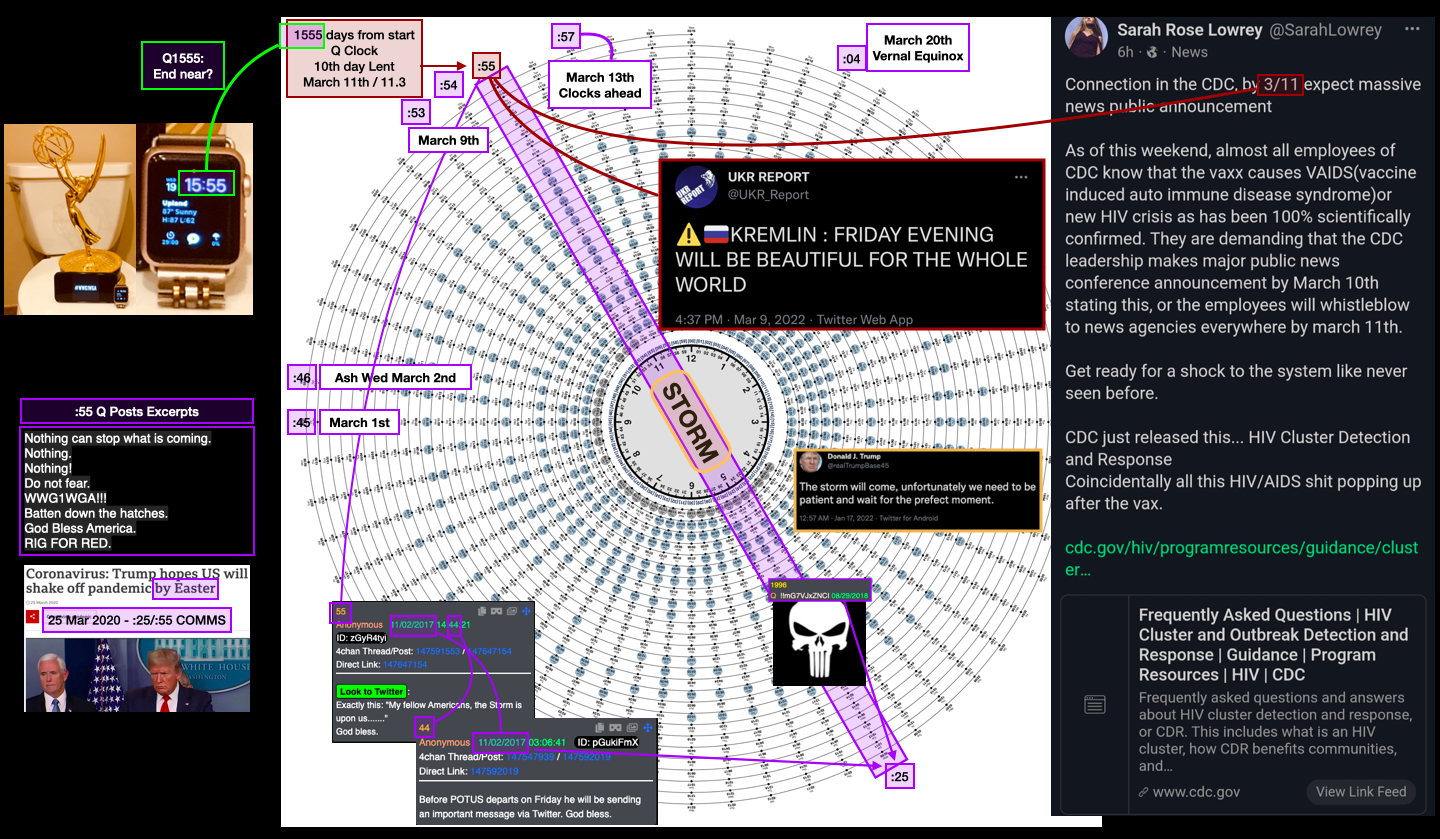
Task: Click the View Link Feed button
Action: 1361,791
